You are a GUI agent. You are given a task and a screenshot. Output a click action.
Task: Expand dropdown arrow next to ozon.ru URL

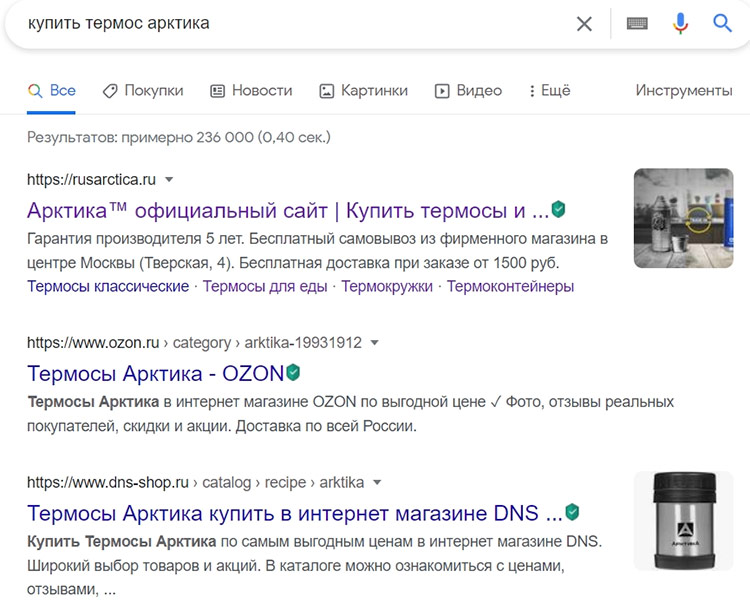point(375,343)
